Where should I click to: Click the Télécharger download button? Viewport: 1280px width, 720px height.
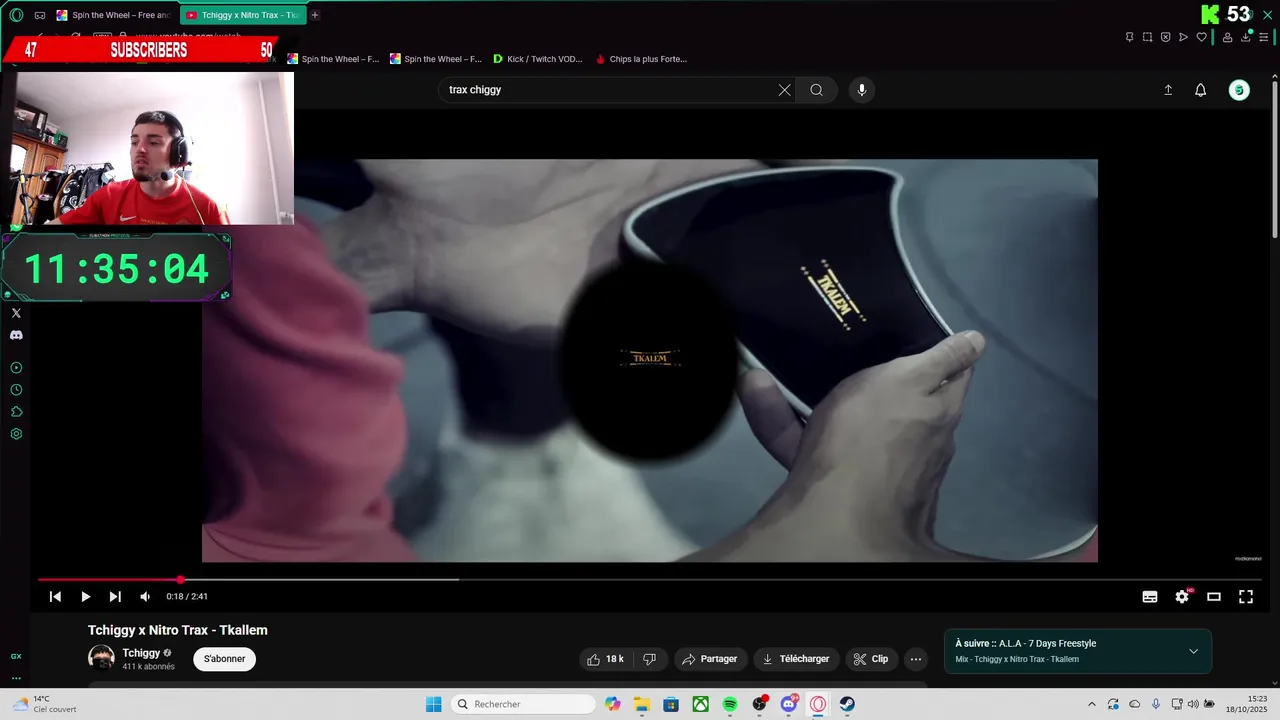[x=796, y=659]
